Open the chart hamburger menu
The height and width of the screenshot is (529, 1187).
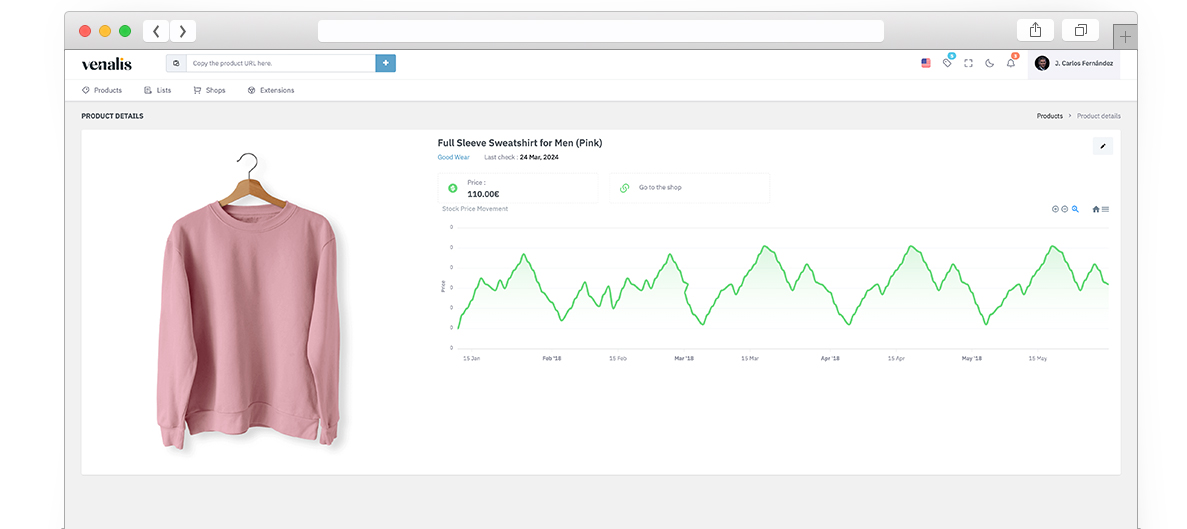(x=1105, y=209)
